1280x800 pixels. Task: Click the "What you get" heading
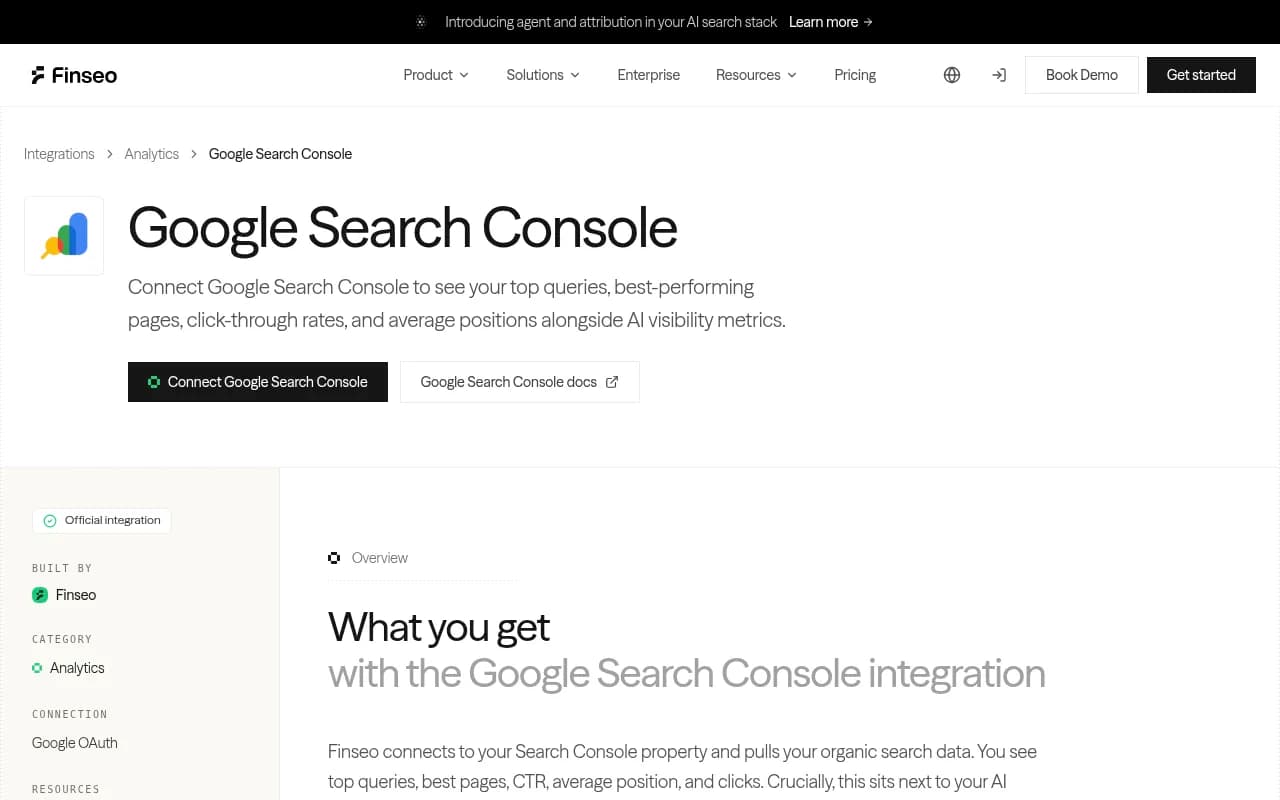[439, 628]
